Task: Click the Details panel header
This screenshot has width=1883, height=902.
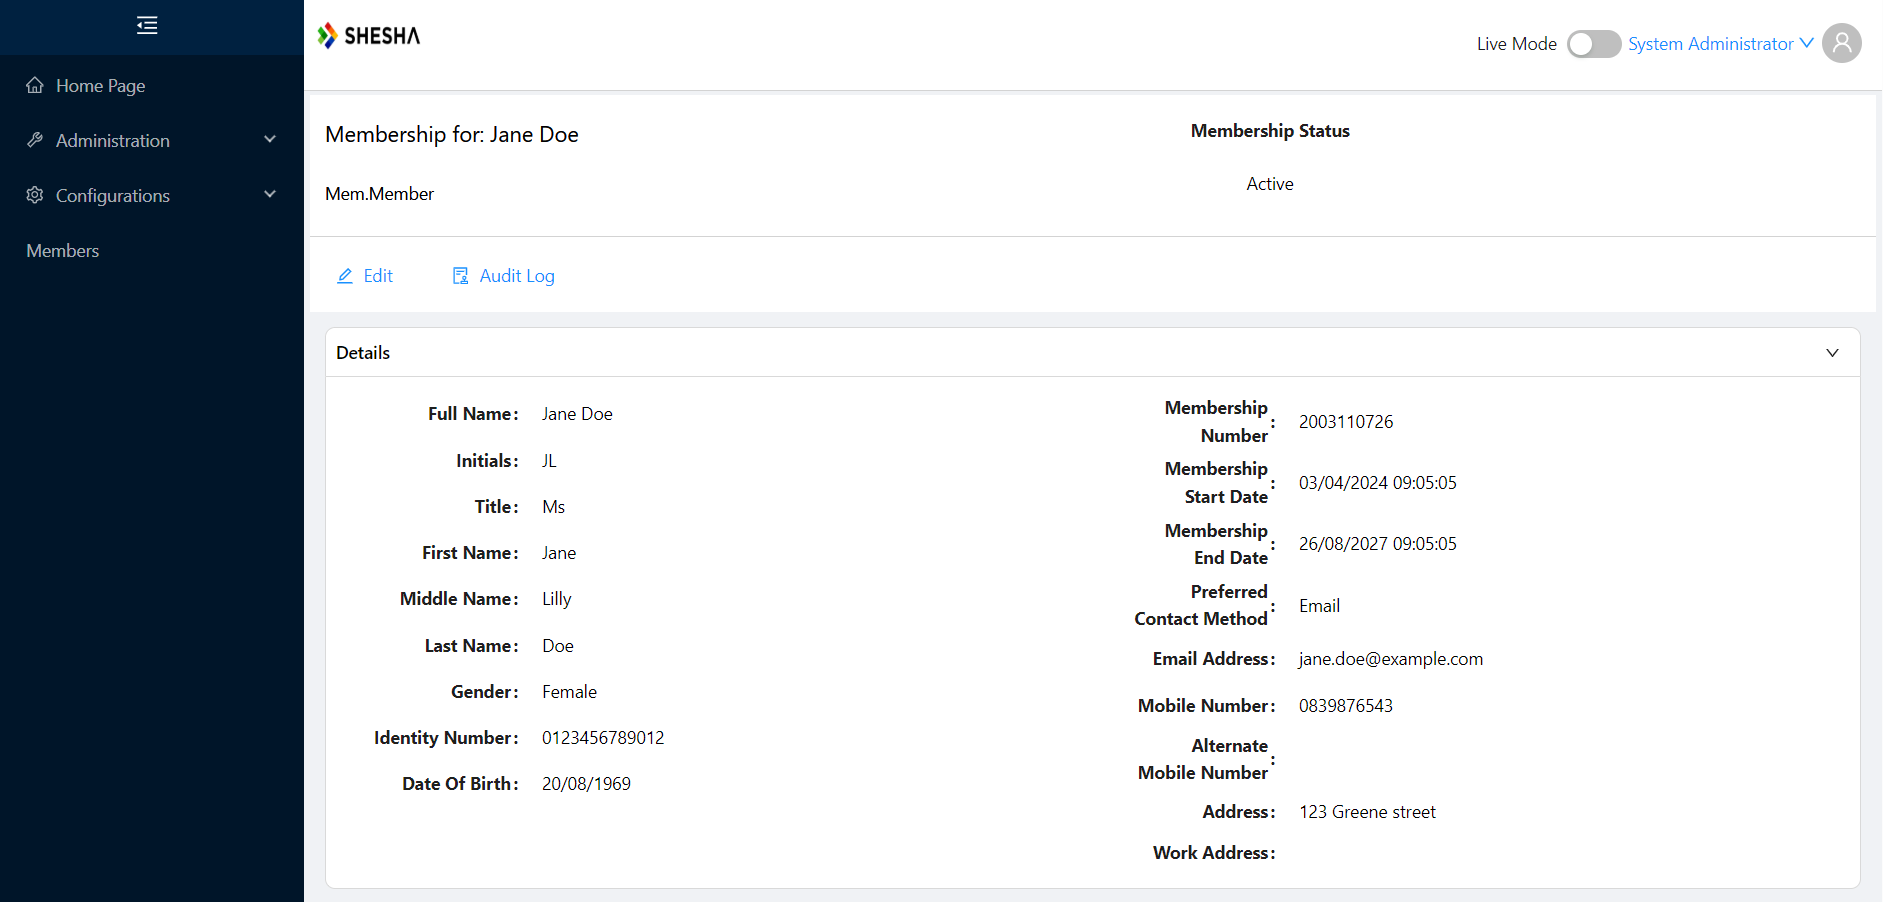Action: [1092, 353]
